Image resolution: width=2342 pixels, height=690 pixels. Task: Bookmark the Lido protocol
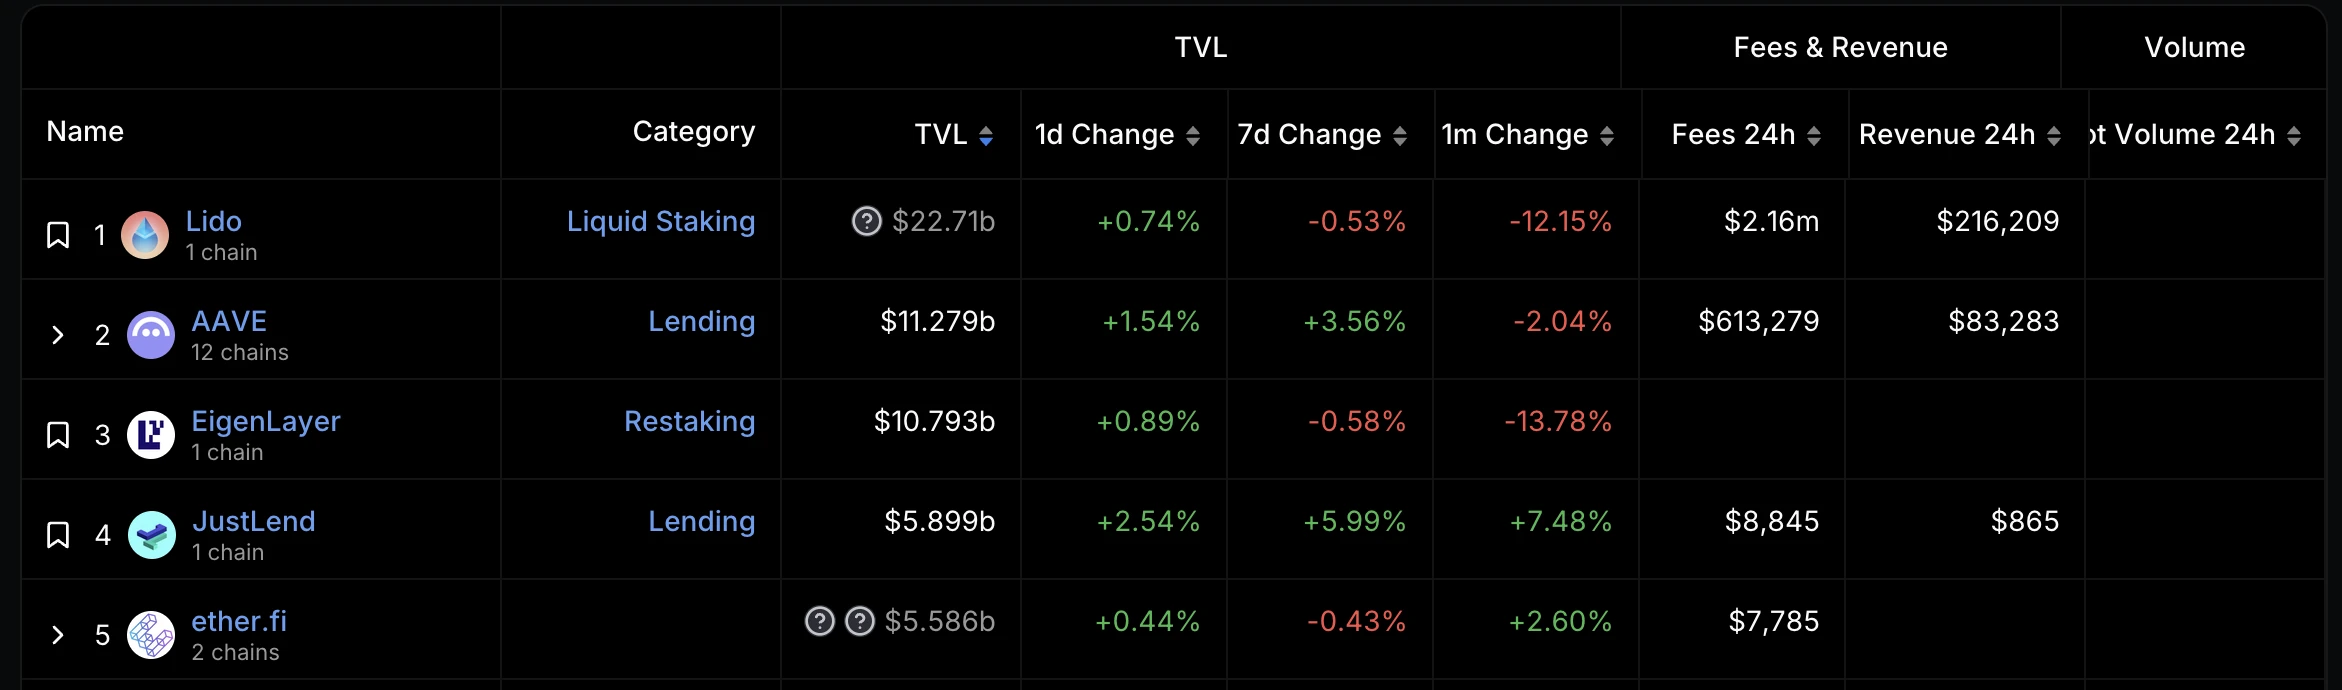point(58,235)
